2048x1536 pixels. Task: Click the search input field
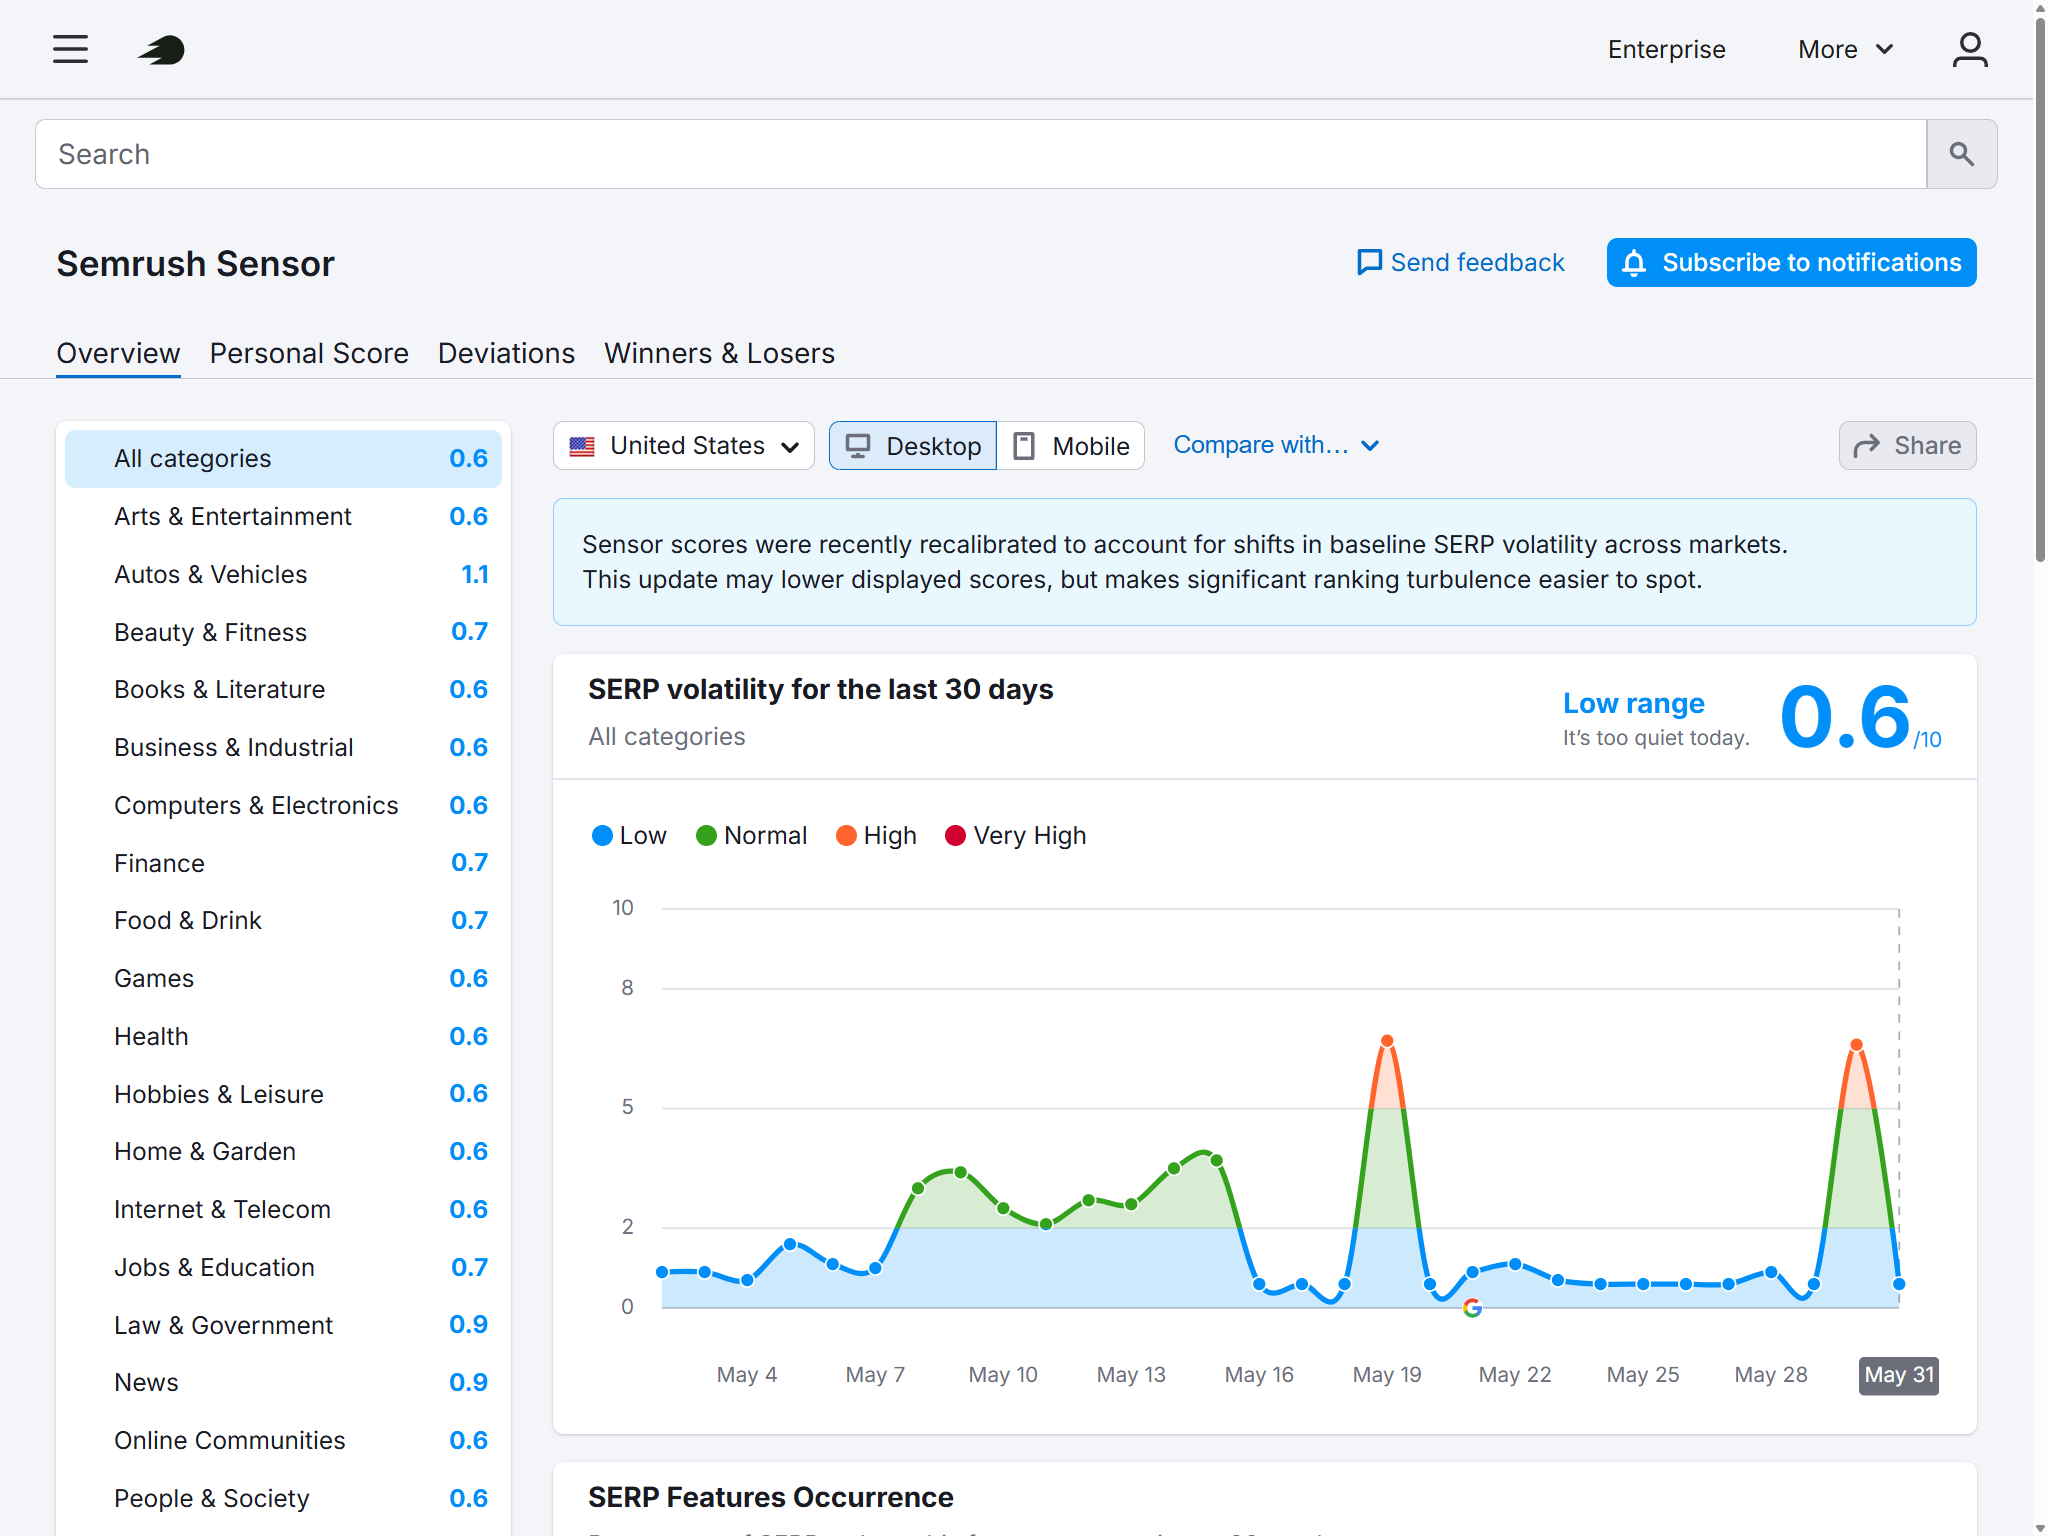(x=981, y=154)
